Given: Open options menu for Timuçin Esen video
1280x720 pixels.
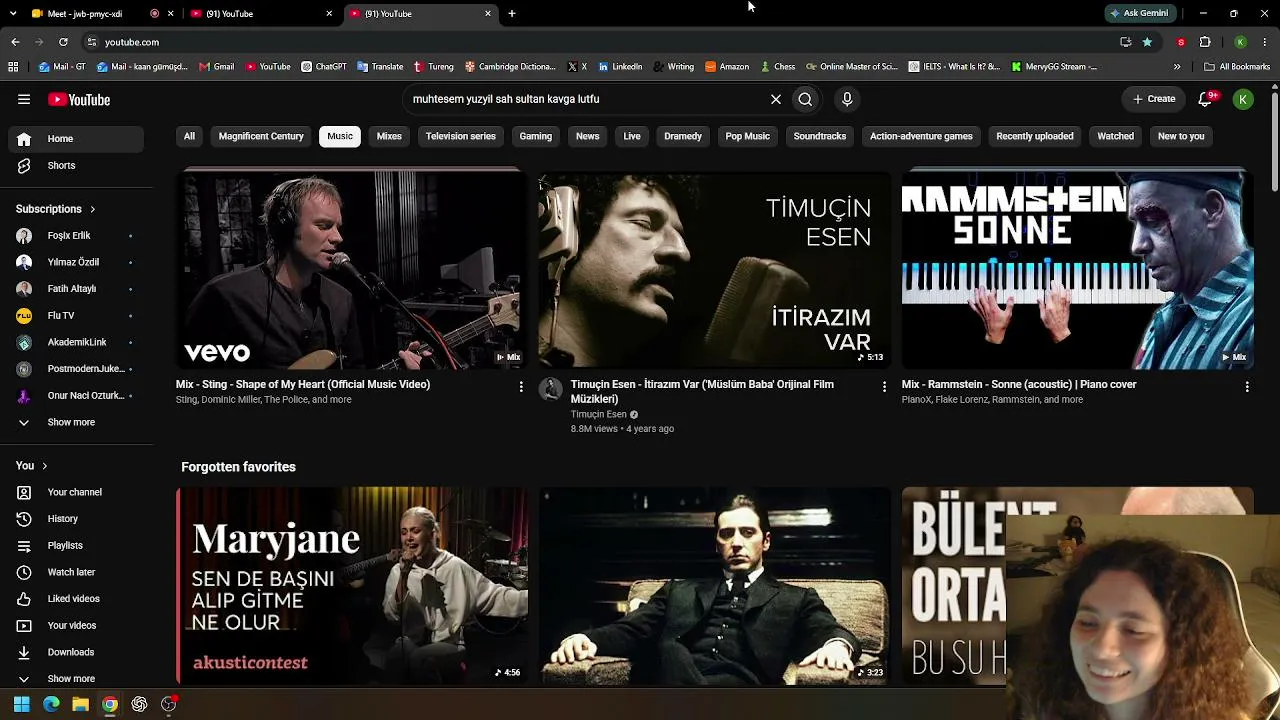Looking at the screenshot, I should [884, 386].
